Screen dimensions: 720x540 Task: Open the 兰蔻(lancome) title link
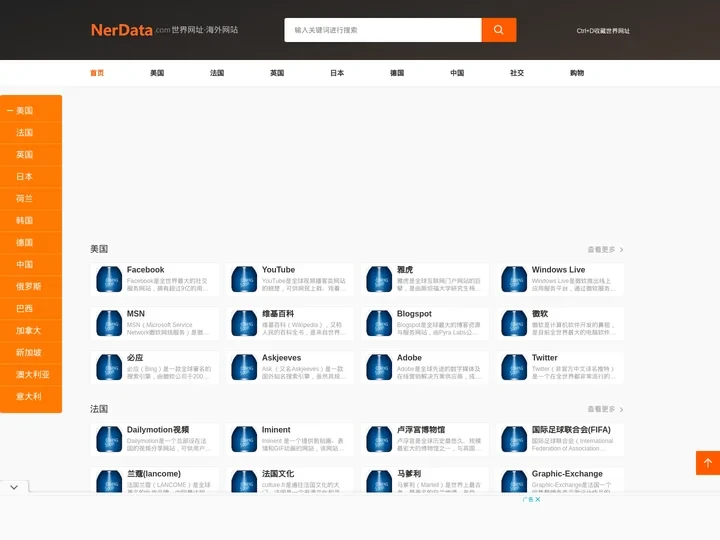click(x=154, y=474)
